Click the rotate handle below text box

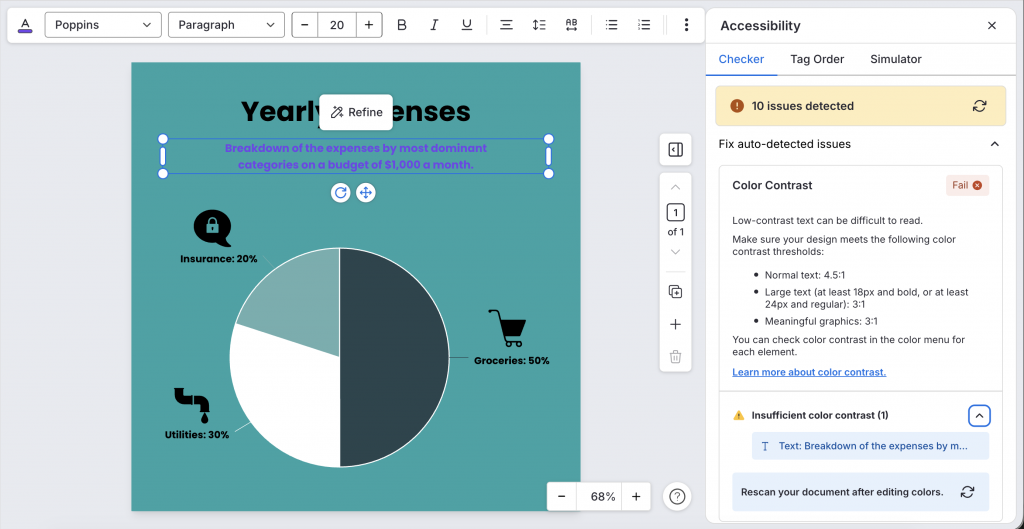click(340, 193)
